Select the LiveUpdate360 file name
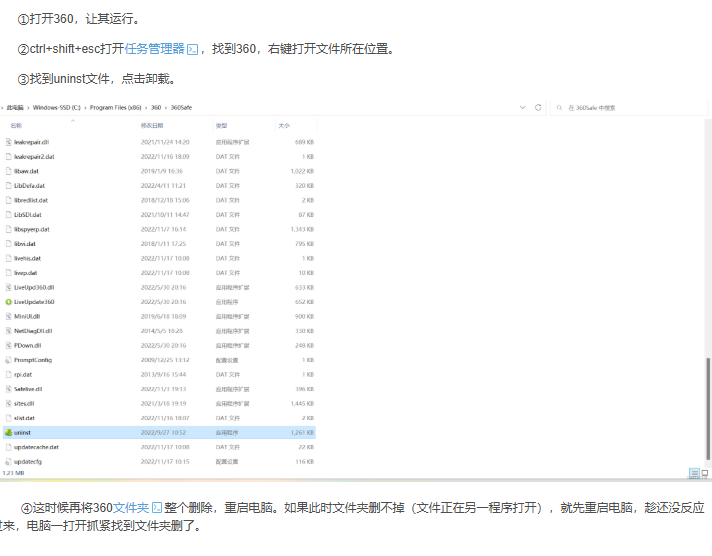The image size is (712, 556). pyautogui.click(x=34, y=302)
